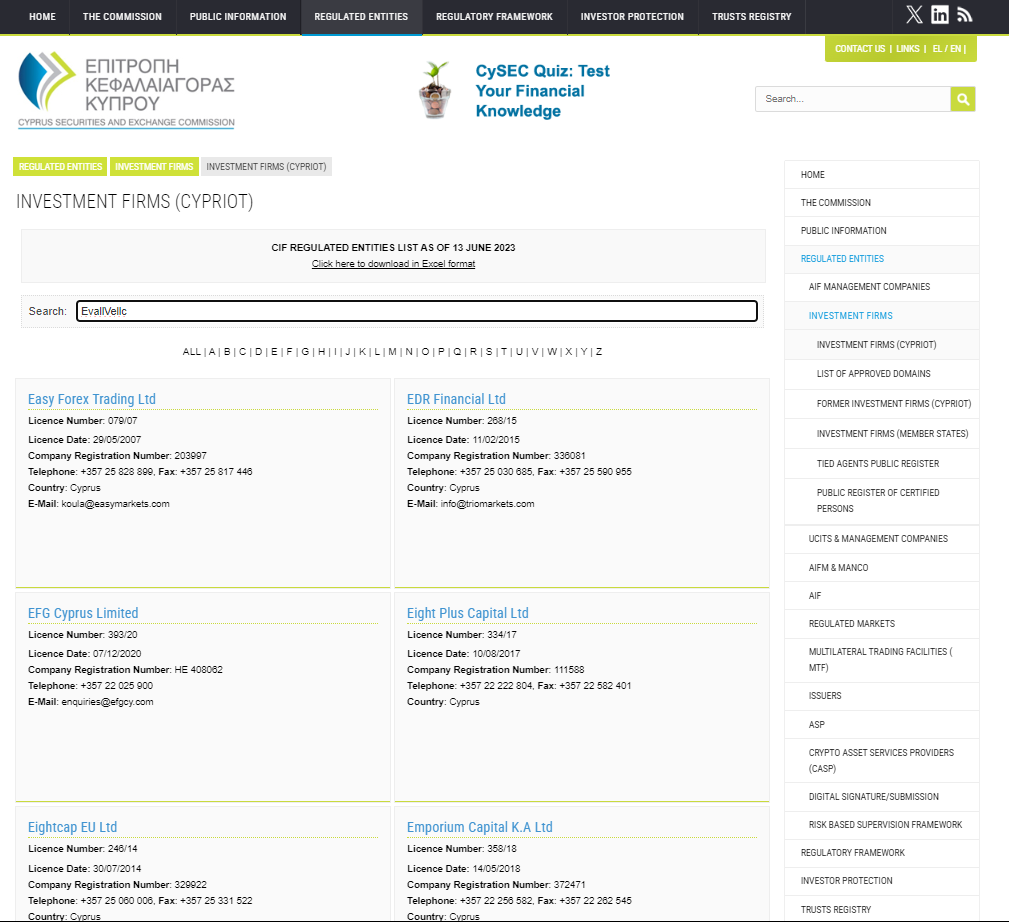Focus the site Search... field
Viewport: 1009px width, 922px height.
(x=853, y=99)
